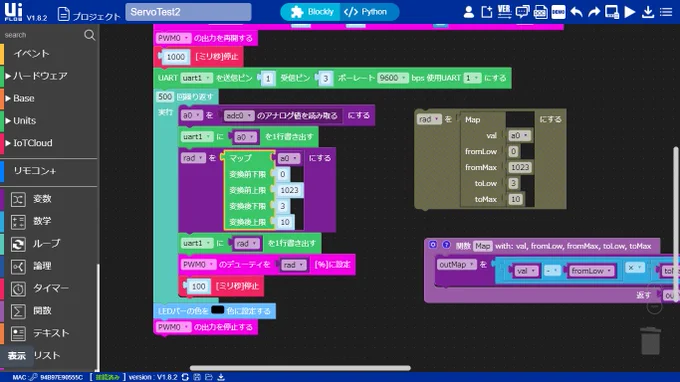Open the device file manager icon
The width and height of the screenshot is (680, 382).
612,12
